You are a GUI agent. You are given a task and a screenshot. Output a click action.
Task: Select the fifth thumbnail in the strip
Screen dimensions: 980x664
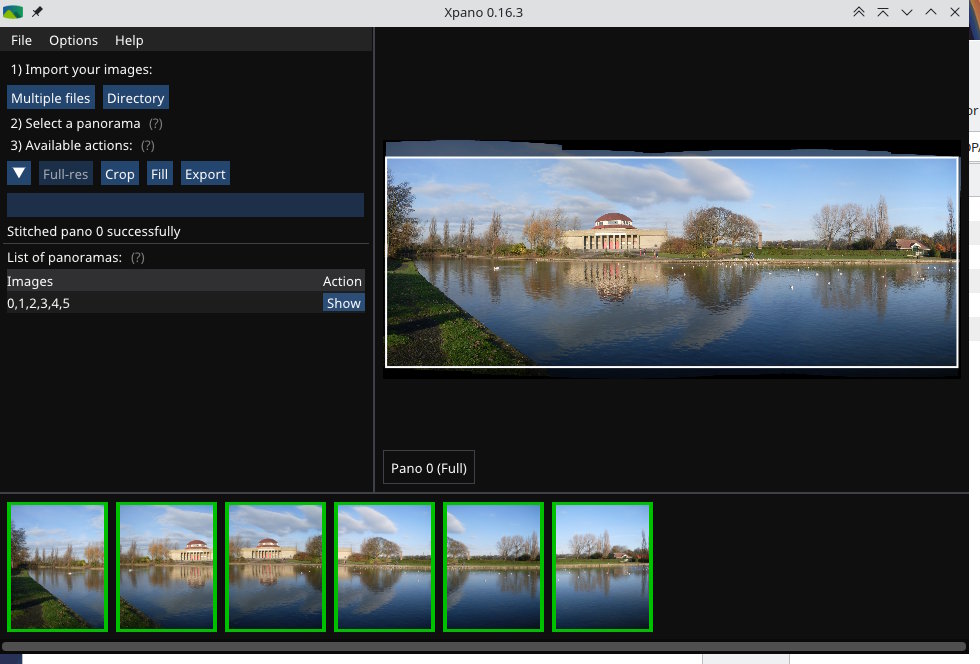click(x=493, y=566)
